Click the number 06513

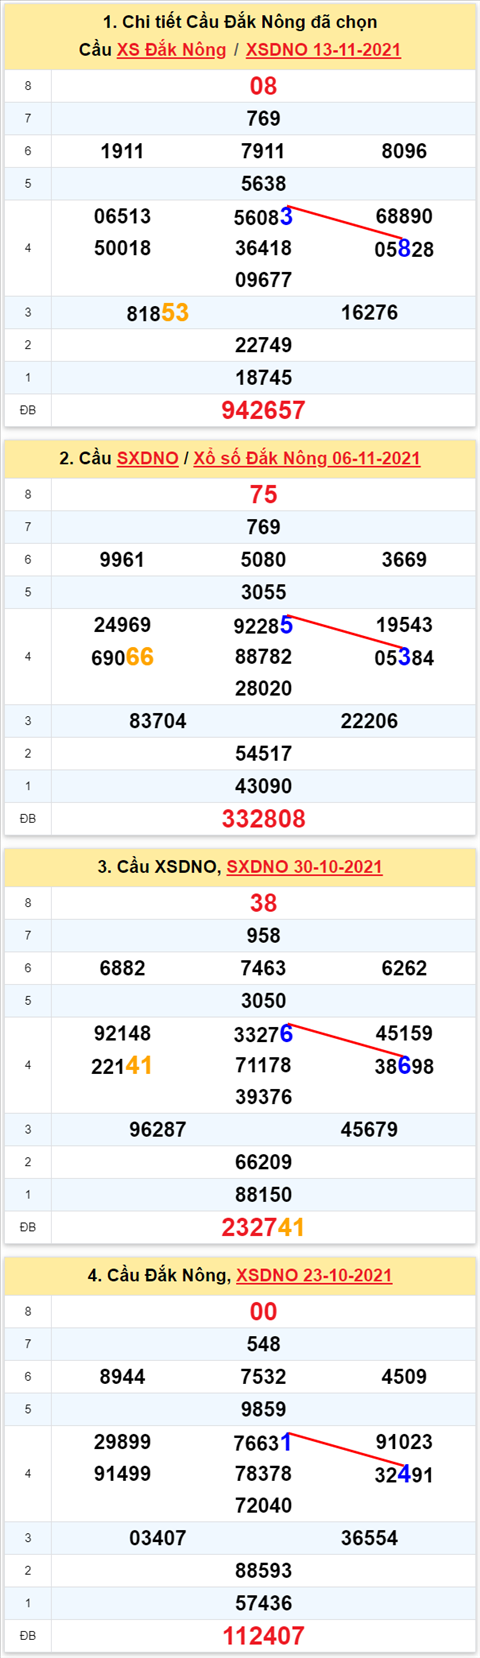[122, 216]
